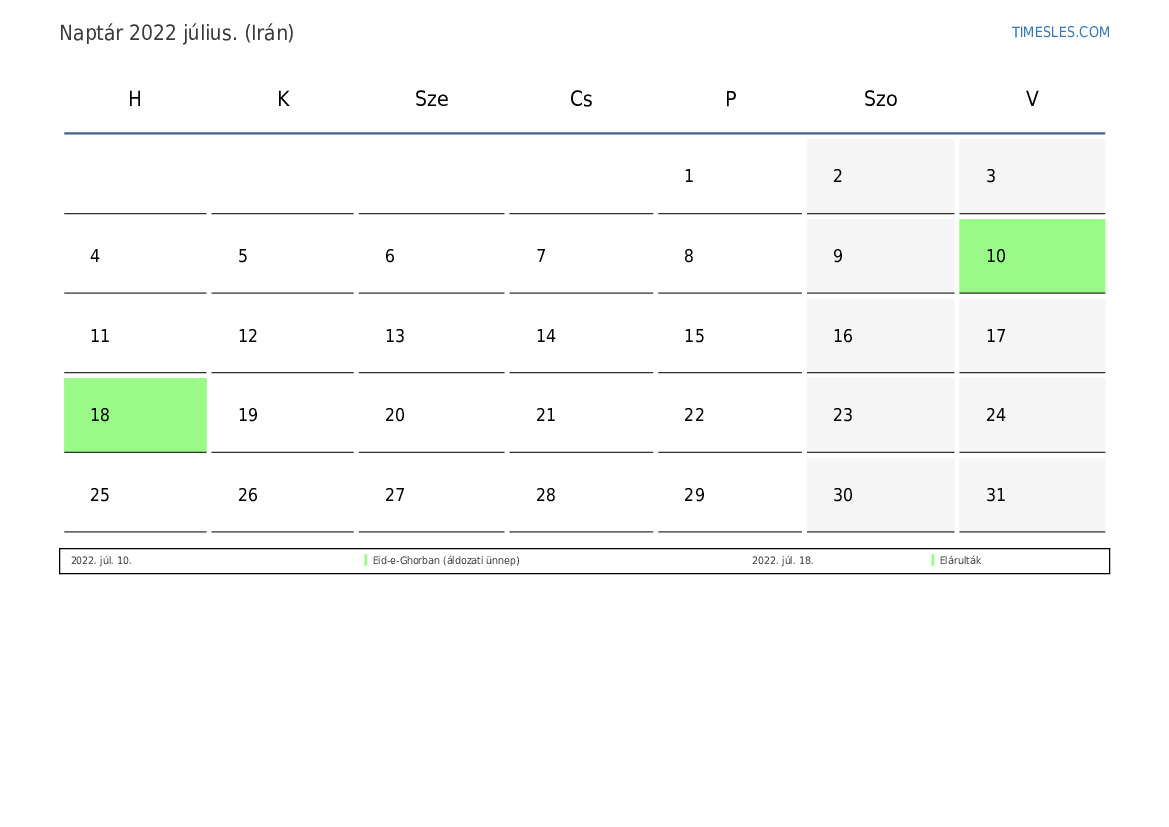The height and width of the screenshot is (827, 1169).
Task: Click on date 15 in the Friday column
Action: coord(695,336)
